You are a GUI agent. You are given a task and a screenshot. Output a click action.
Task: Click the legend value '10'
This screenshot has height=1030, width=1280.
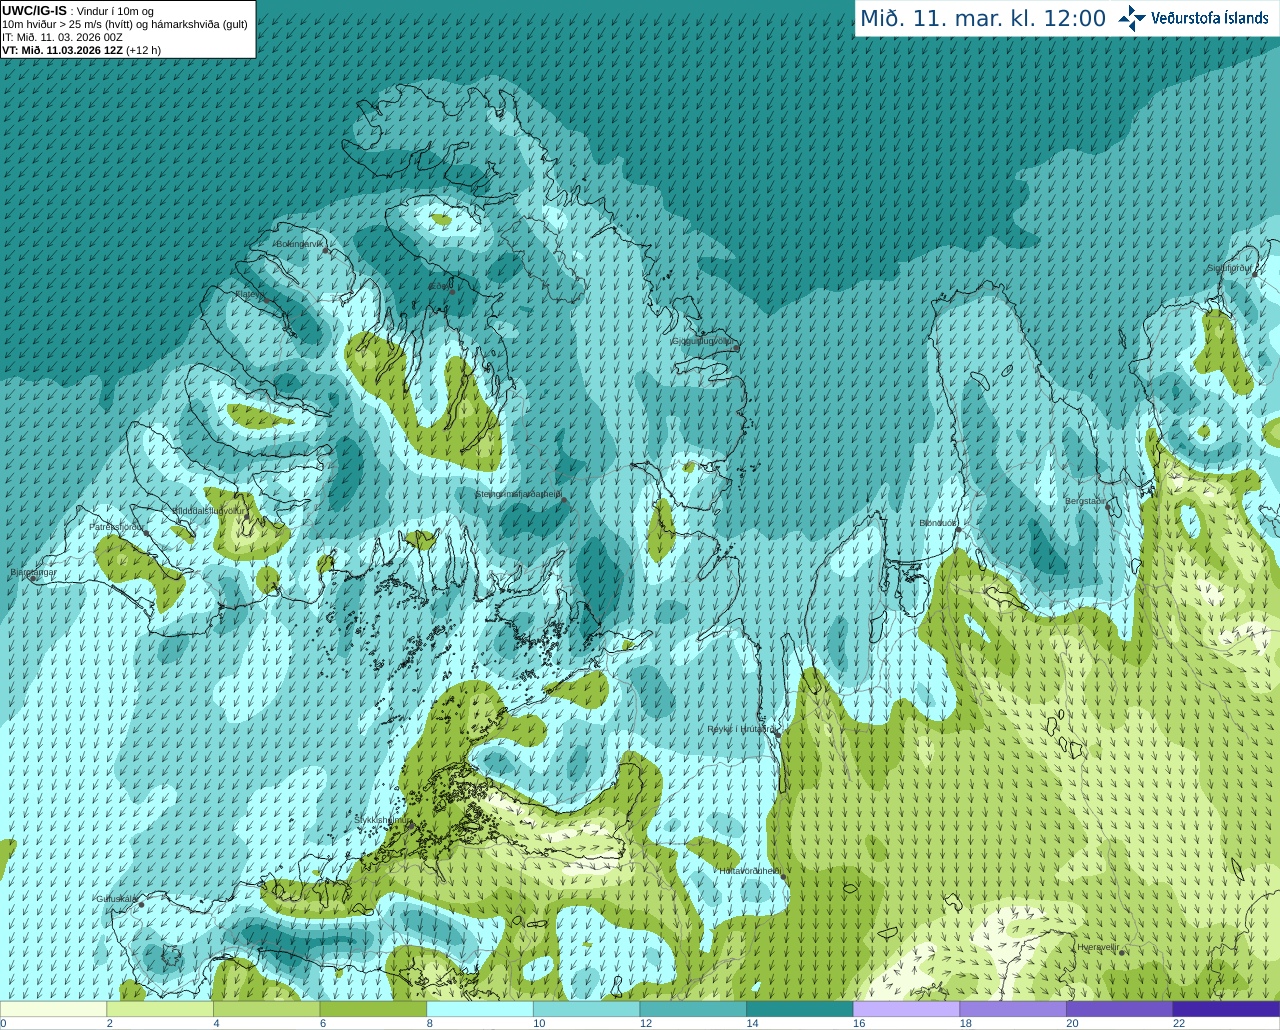point(539,1023)
